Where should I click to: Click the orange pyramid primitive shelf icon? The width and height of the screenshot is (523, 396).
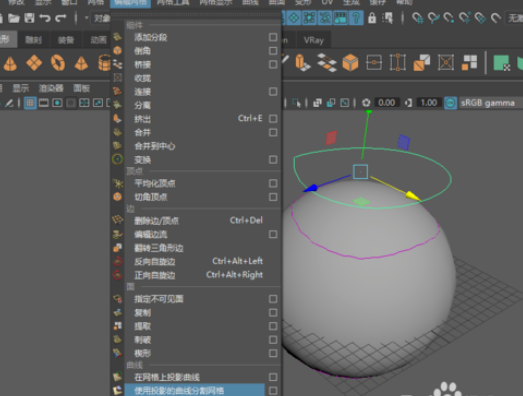point(81,63)
